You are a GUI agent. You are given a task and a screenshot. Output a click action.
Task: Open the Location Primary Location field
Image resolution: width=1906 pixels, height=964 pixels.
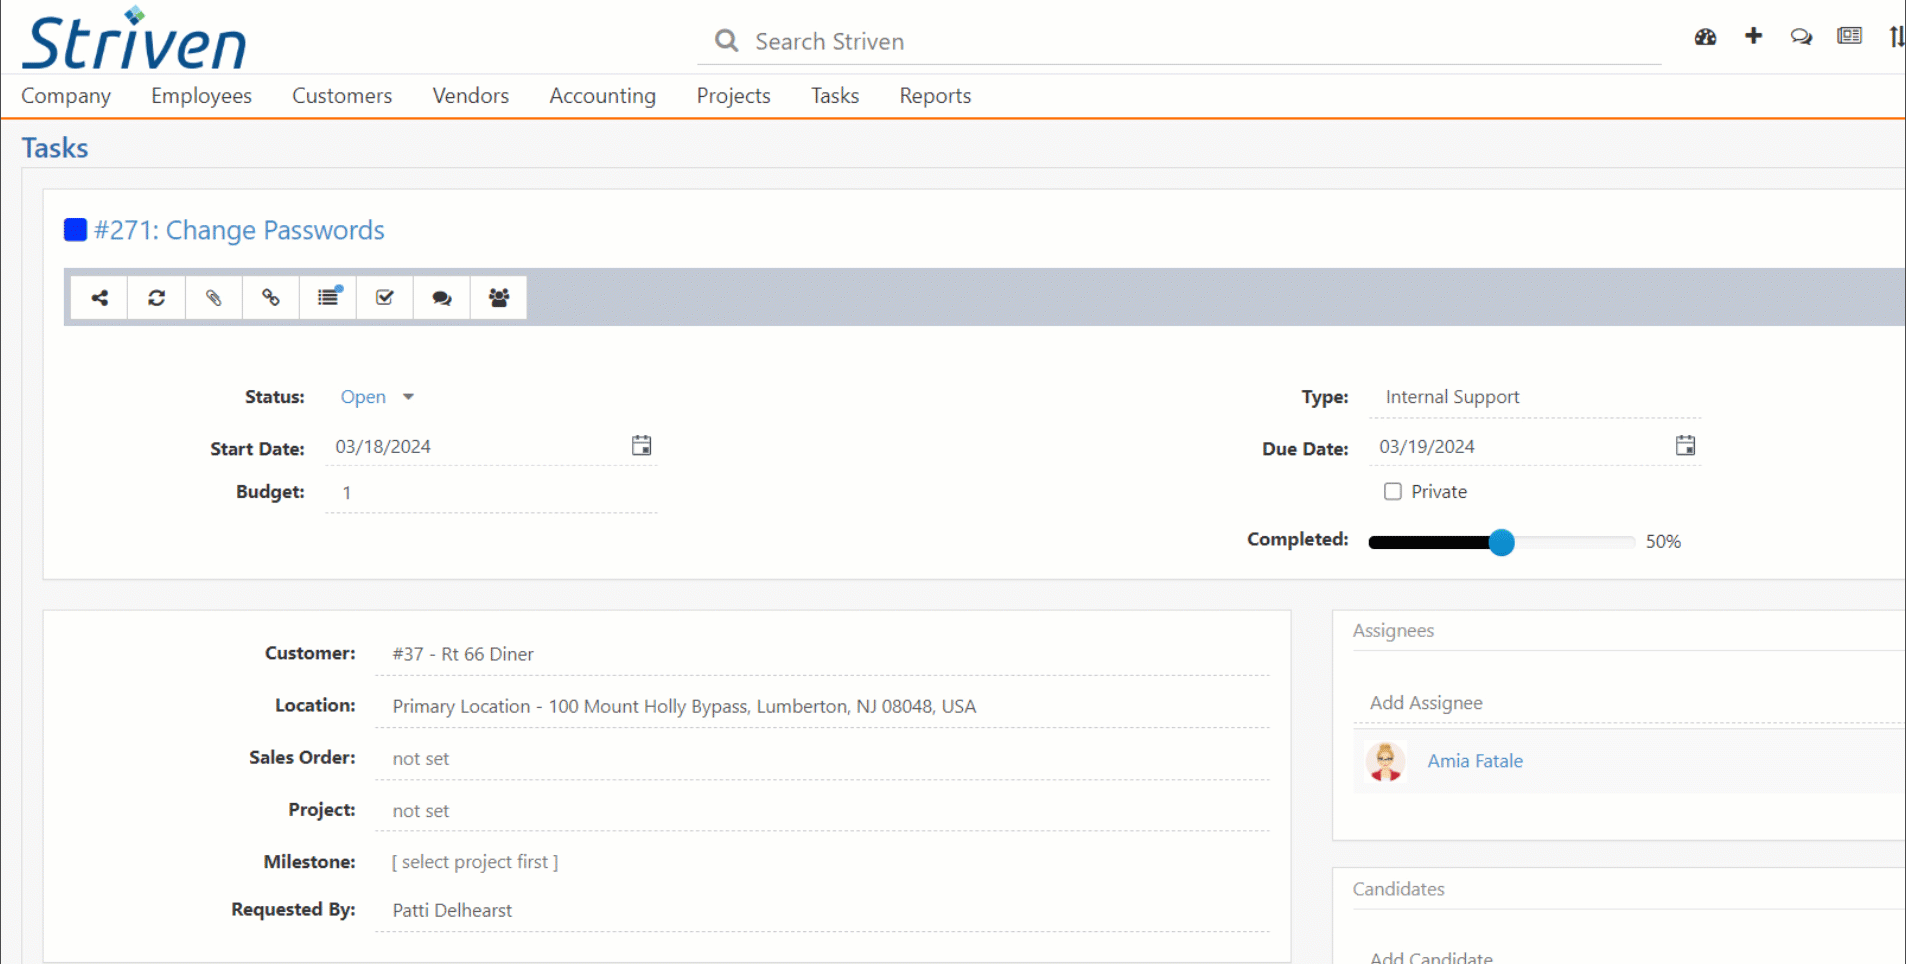pos(822,706)
